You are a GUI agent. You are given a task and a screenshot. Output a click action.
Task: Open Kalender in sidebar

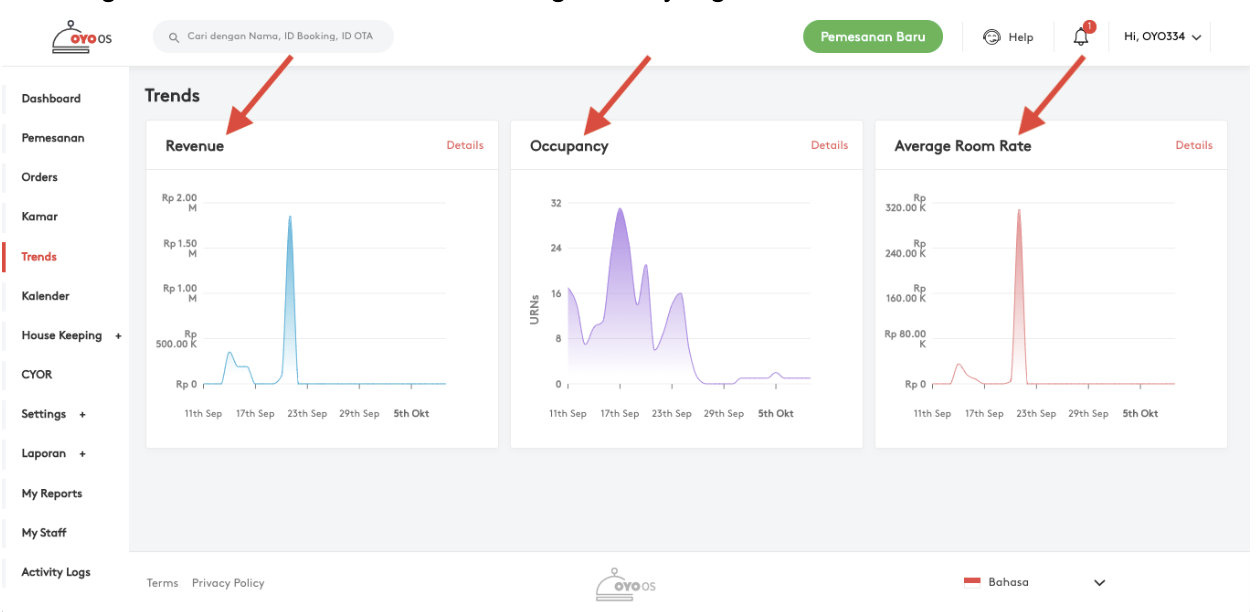tap(45, 296)
